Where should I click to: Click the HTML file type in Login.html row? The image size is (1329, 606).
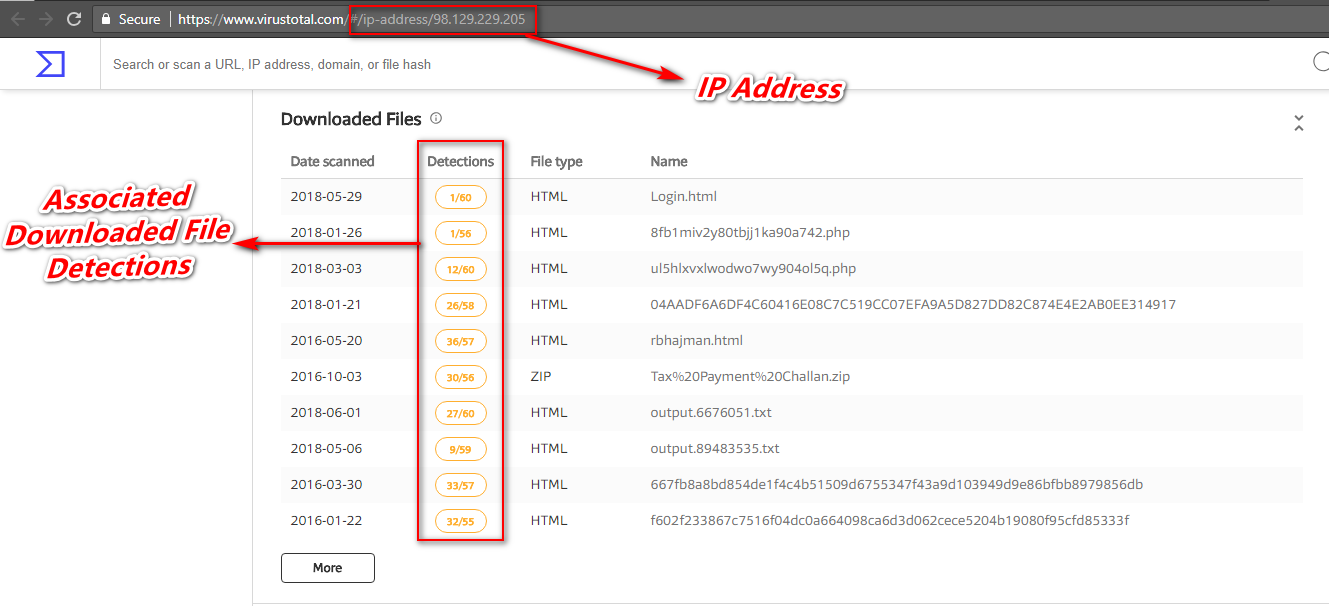pyautogui.click(x=549, y=197)
